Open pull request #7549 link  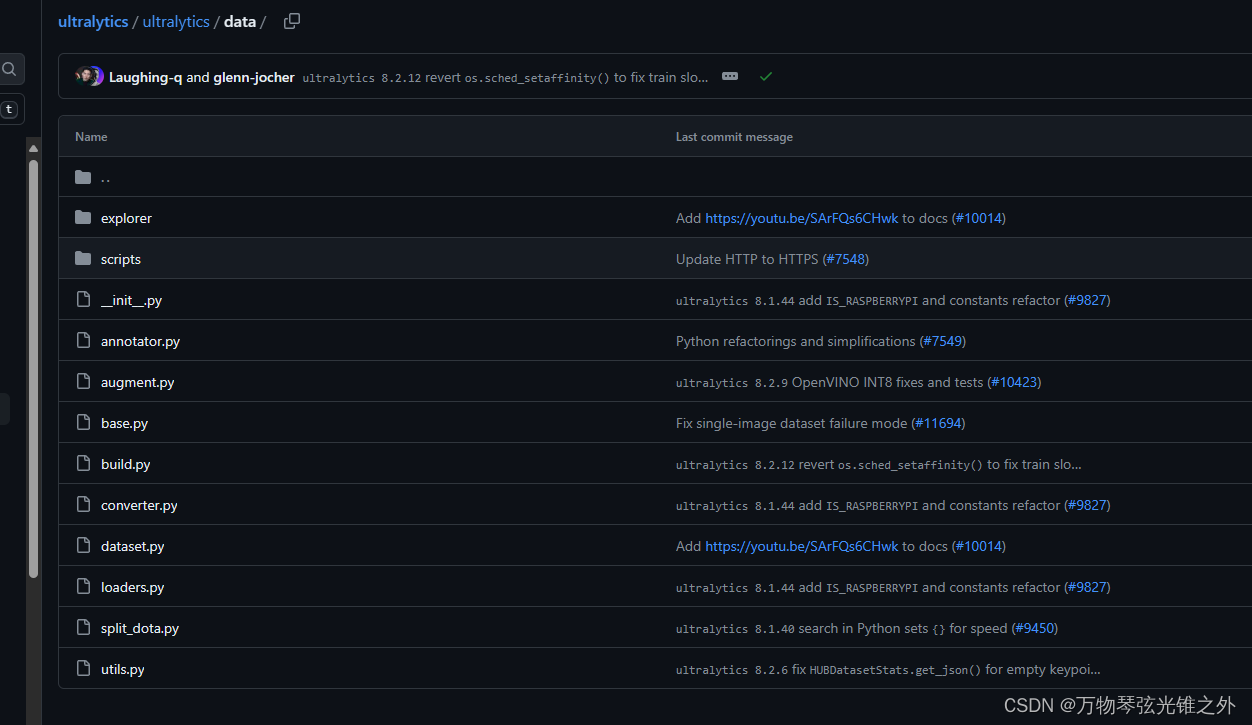(x=942, y=341)
